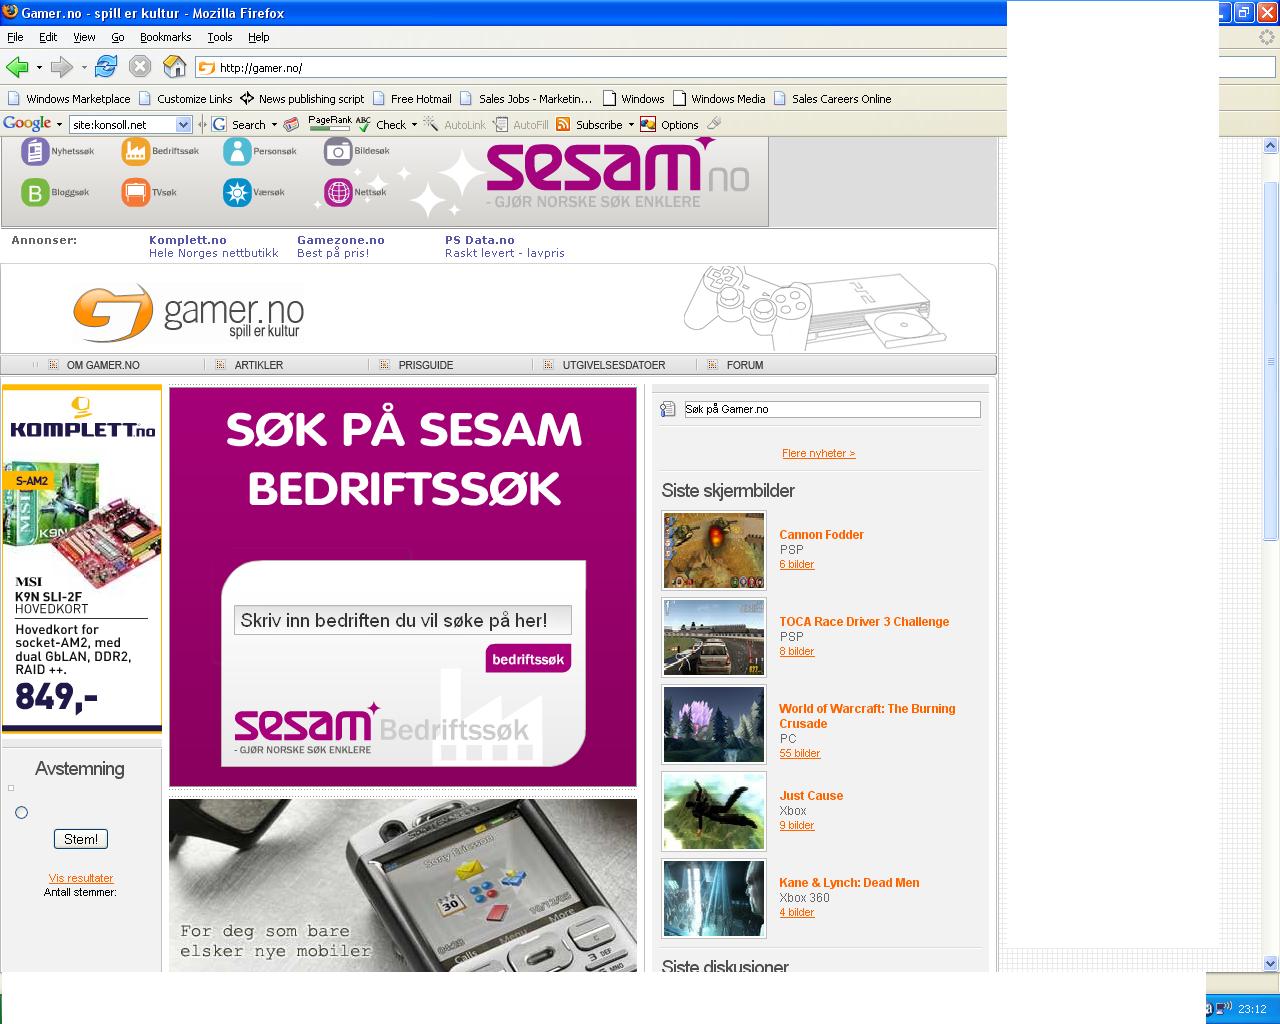The width and height of the screenshot is (1280, 1024).
Task: Click the Google toolbar Search button
Action: pyautogui.click(x=240, y=125)
